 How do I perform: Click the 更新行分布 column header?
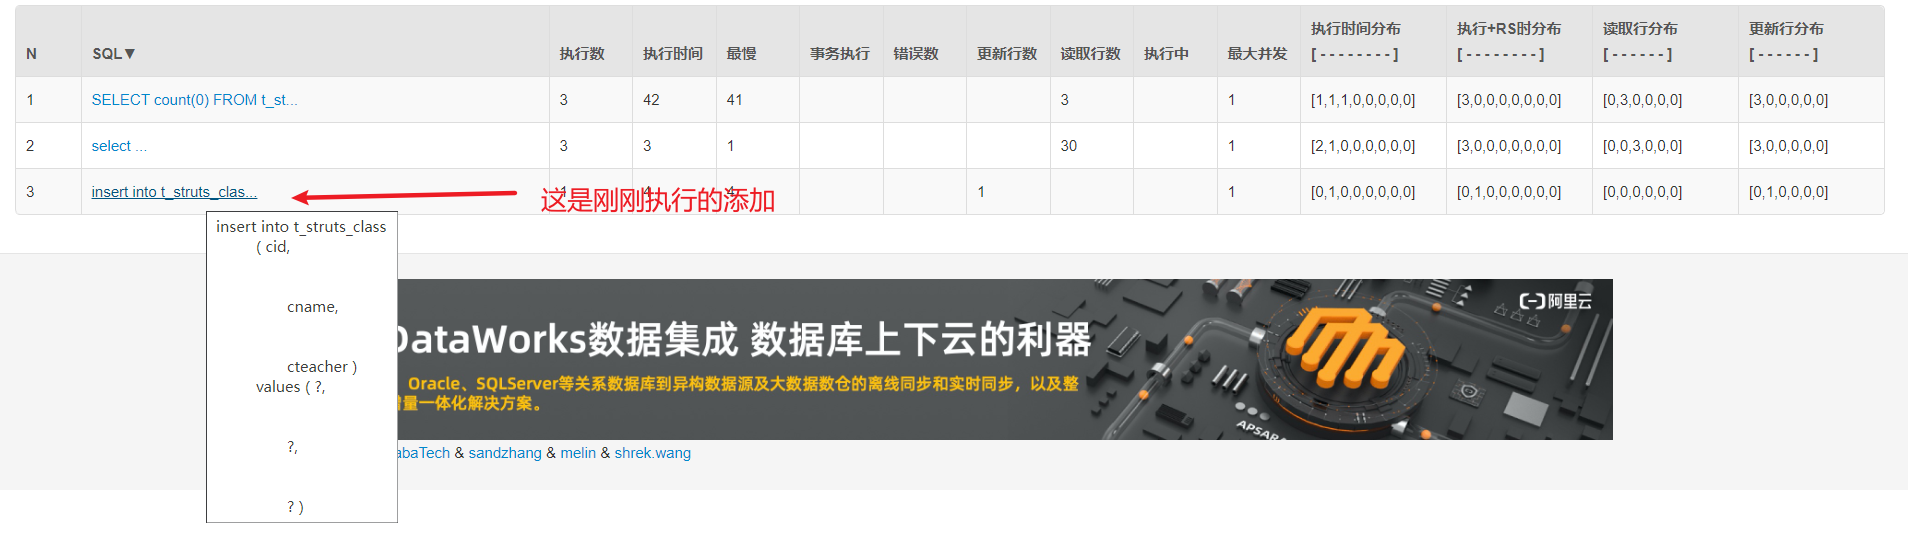[1786, 41]
